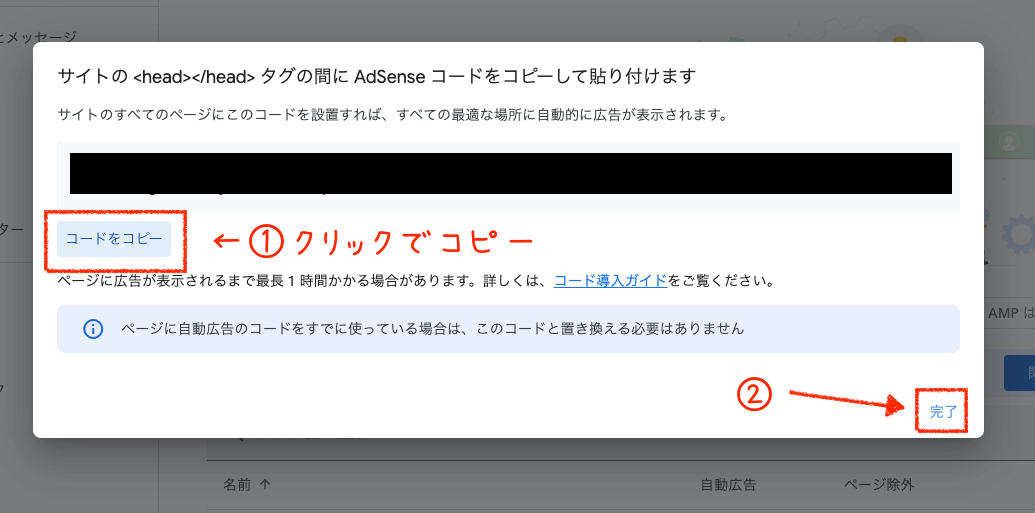This screenshot has height=513, width=1035.
Task: Click the blue info circle icon
Action: [93, 329]
